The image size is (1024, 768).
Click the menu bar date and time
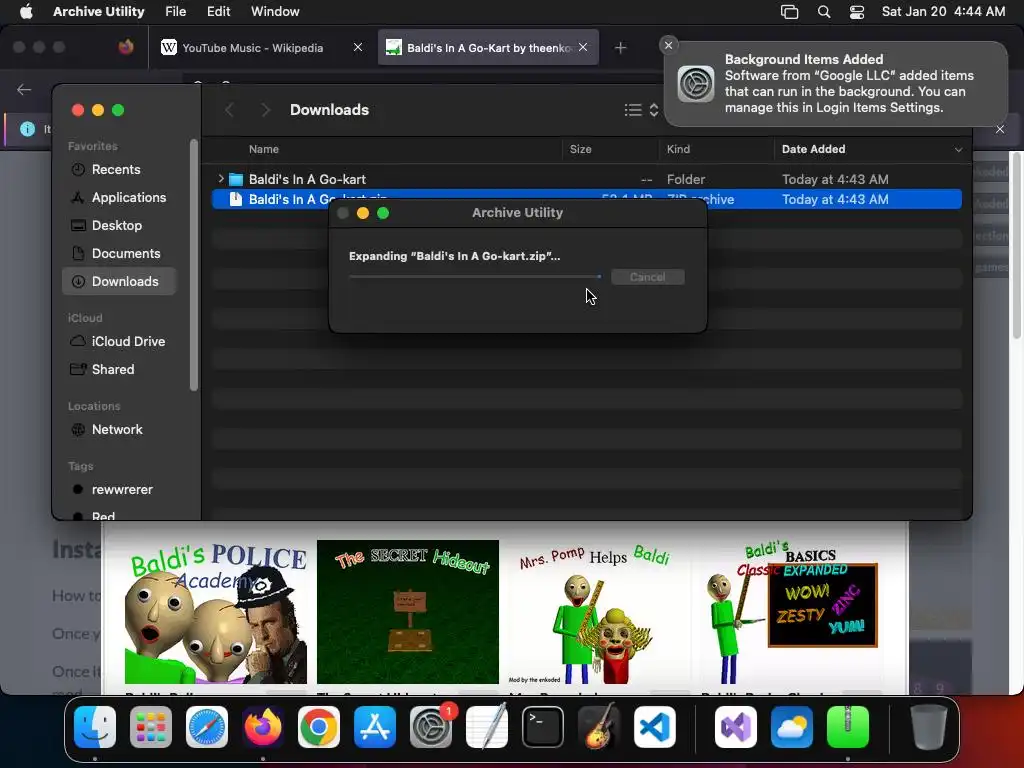pos(943,11)
